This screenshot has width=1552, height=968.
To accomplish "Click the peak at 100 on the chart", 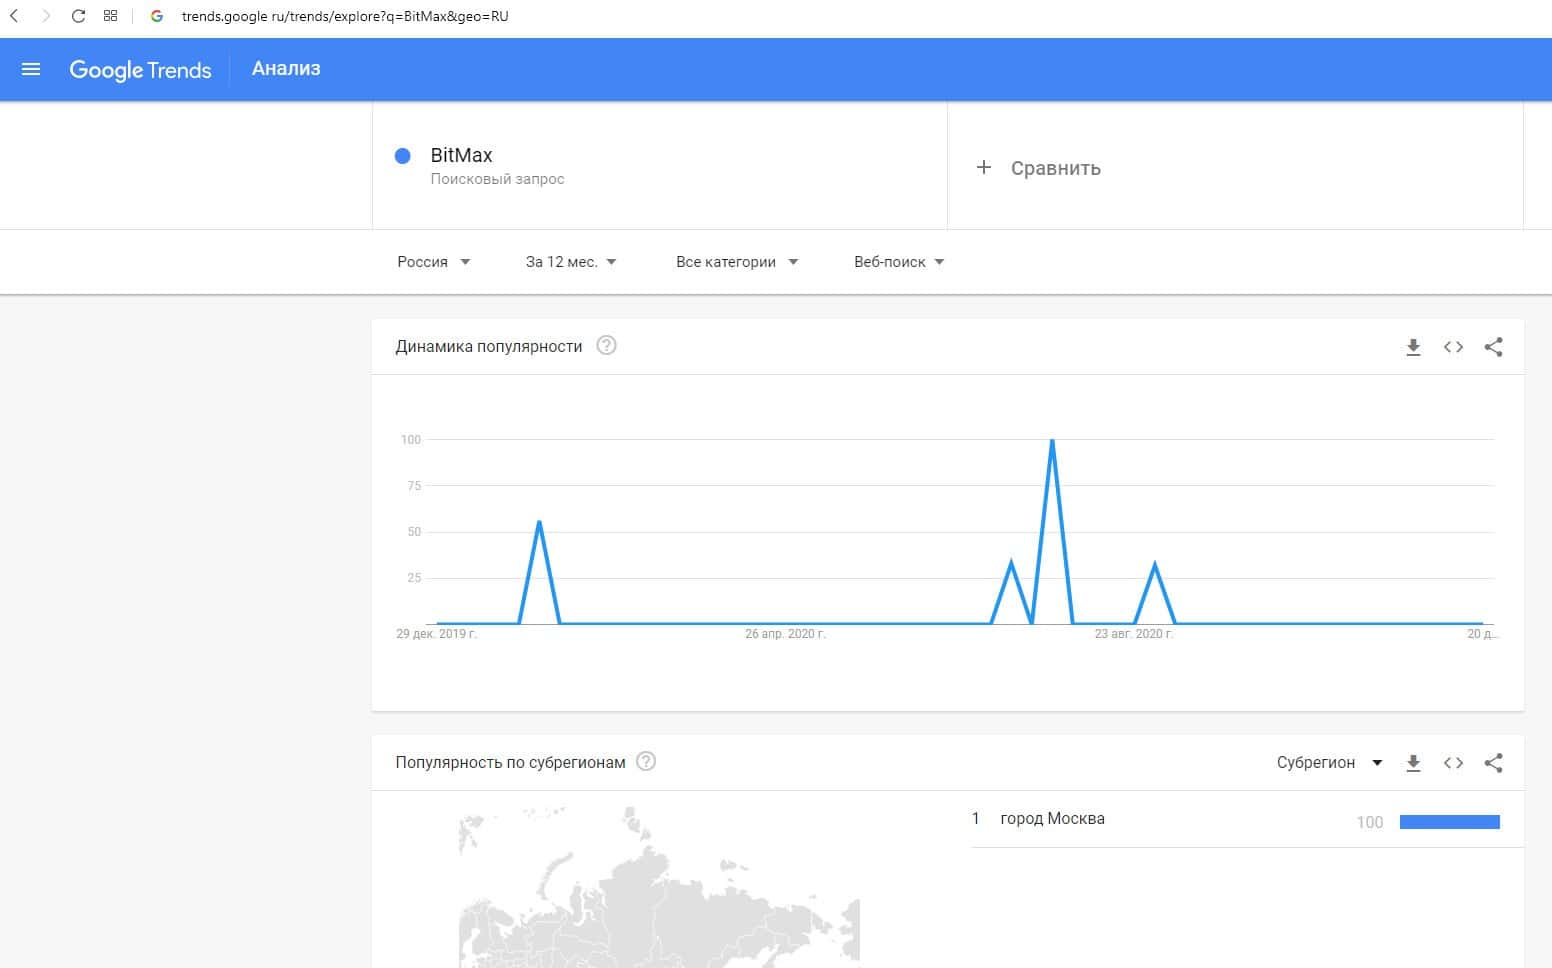I will click(1052, 441).
